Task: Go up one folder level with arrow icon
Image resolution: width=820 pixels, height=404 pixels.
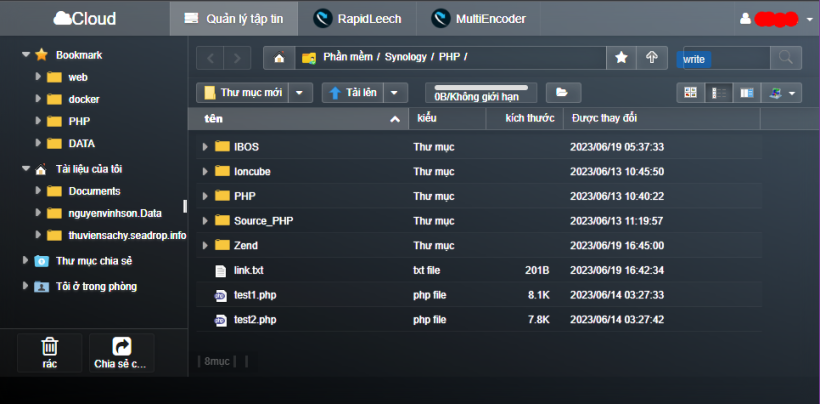Action: [652, 57]
